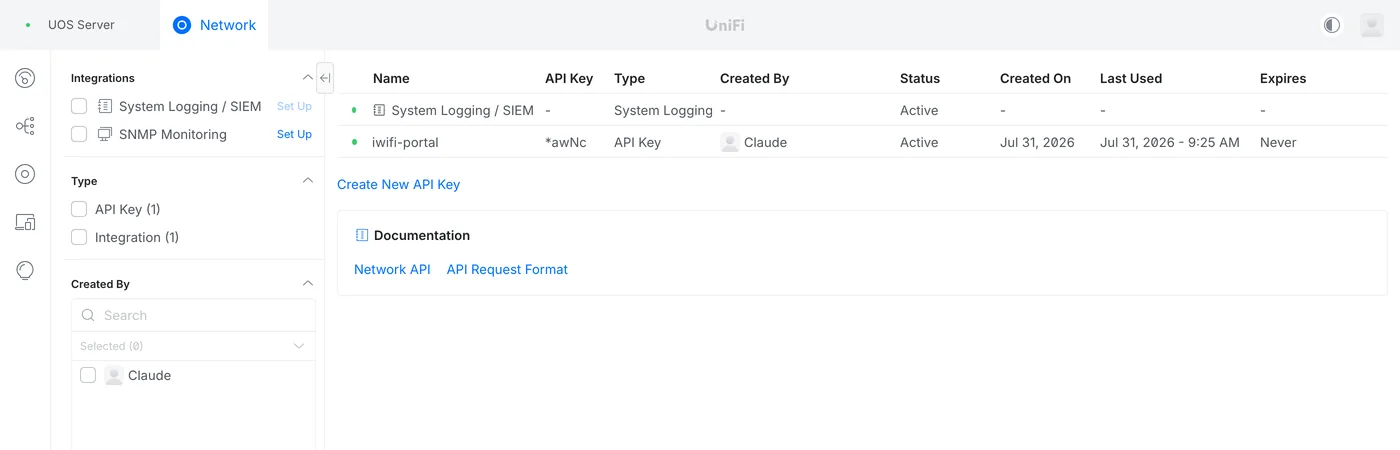Image resolution: width=1400 pixels, height=450 pixels.
Task: Click Claude's avatar in the filter list
Action: [x=114, y=375]
